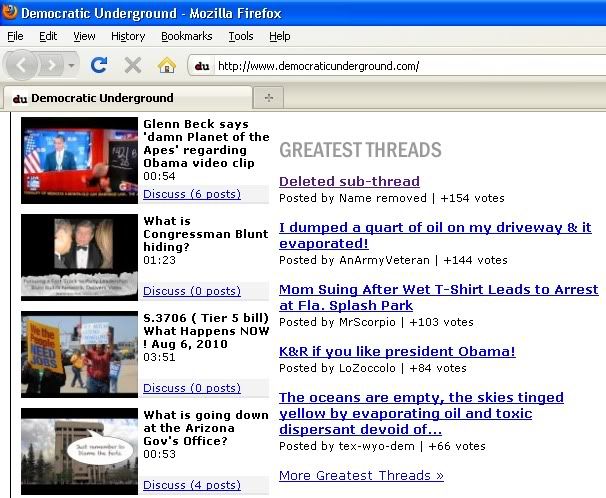Open the Deleted sub-thread link
The width and height of the screenshot is (606, 498).
click(x=349, y=181)
